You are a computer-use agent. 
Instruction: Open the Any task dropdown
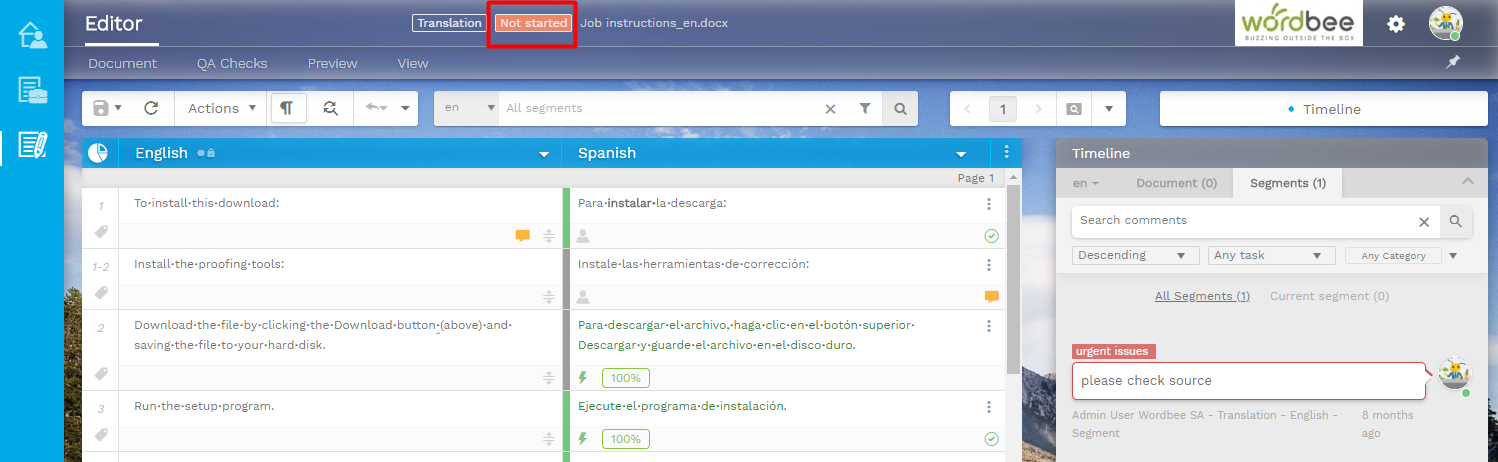tap(1271, 255)
